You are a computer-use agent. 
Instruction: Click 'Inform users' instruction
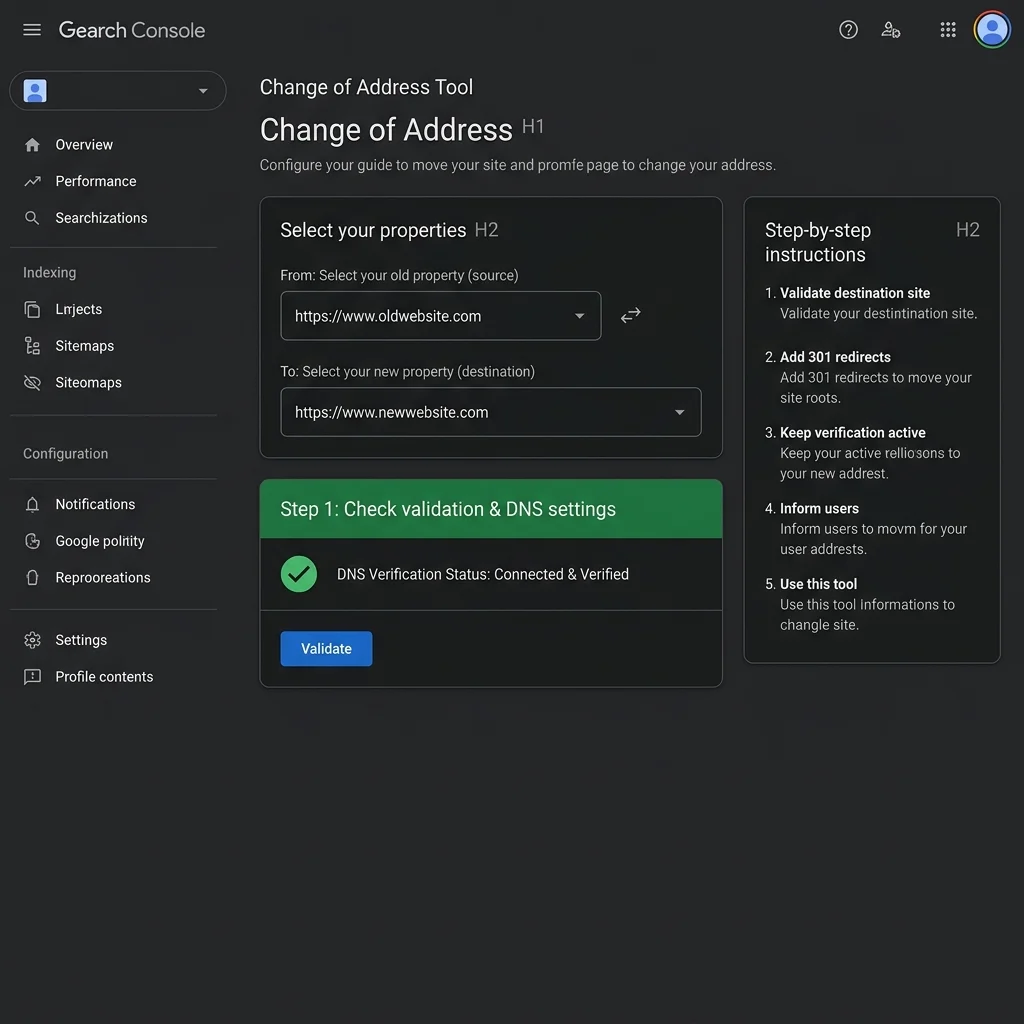pyautogui.click(x=819, y=509)
